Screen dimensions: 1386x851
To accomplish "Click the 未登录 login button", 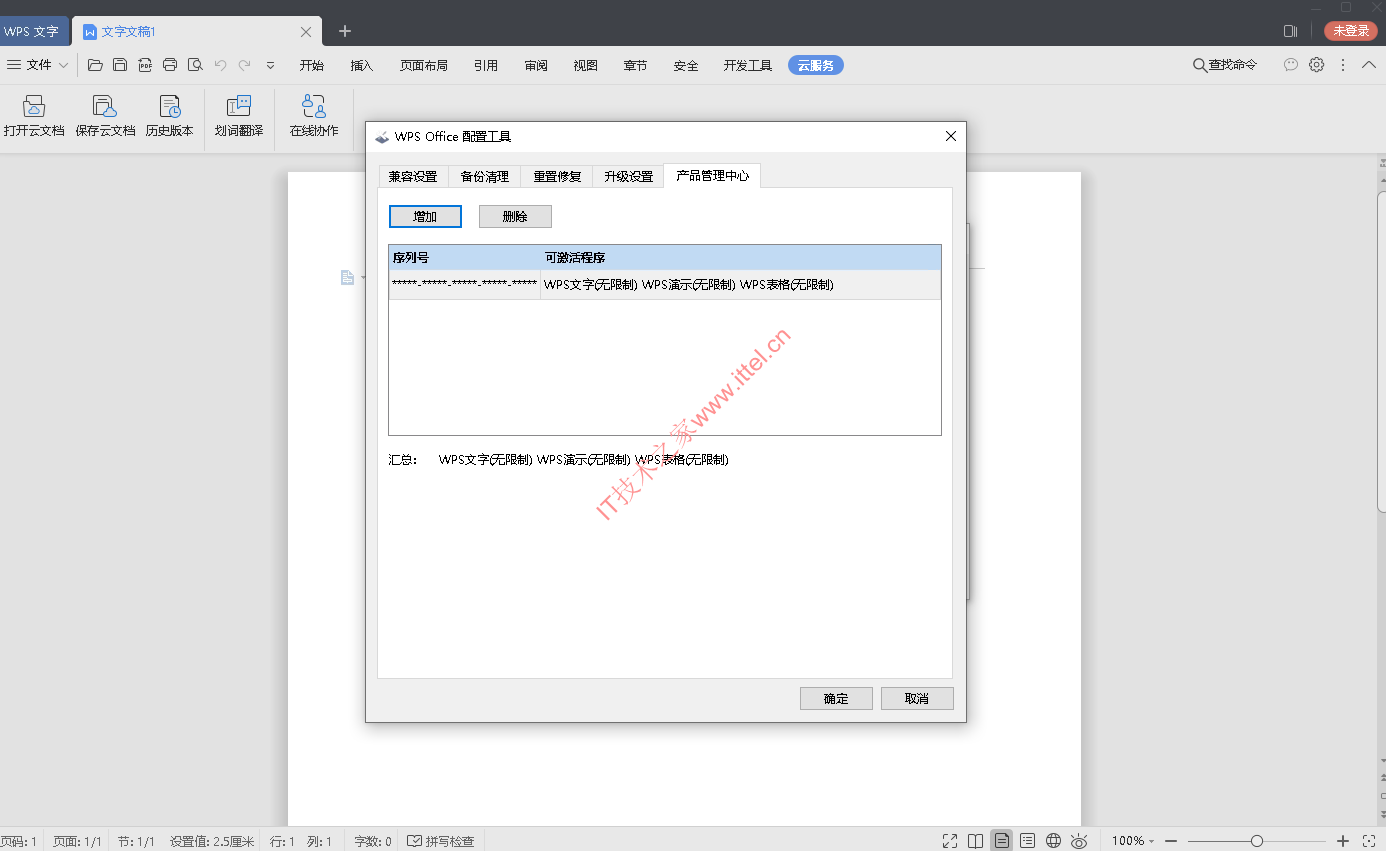I will click(1351, 31).
